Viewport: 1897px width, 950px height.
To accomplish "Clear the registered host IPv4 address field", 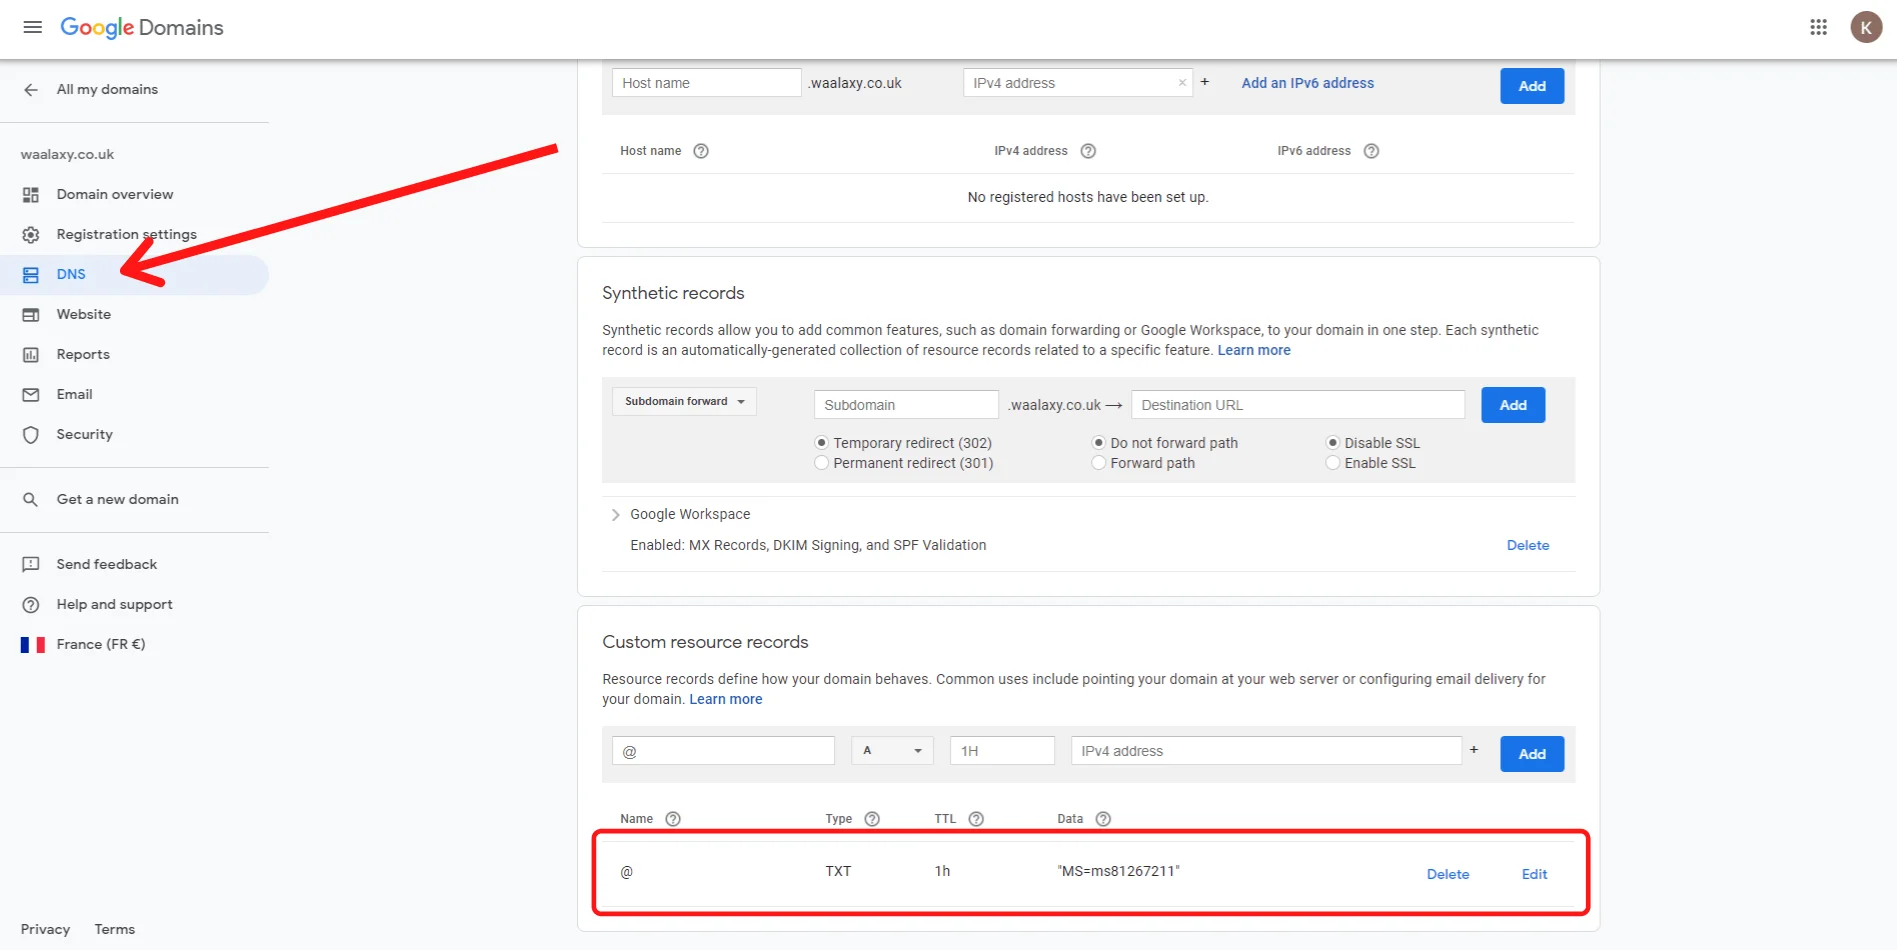I will coord(1182,83).
